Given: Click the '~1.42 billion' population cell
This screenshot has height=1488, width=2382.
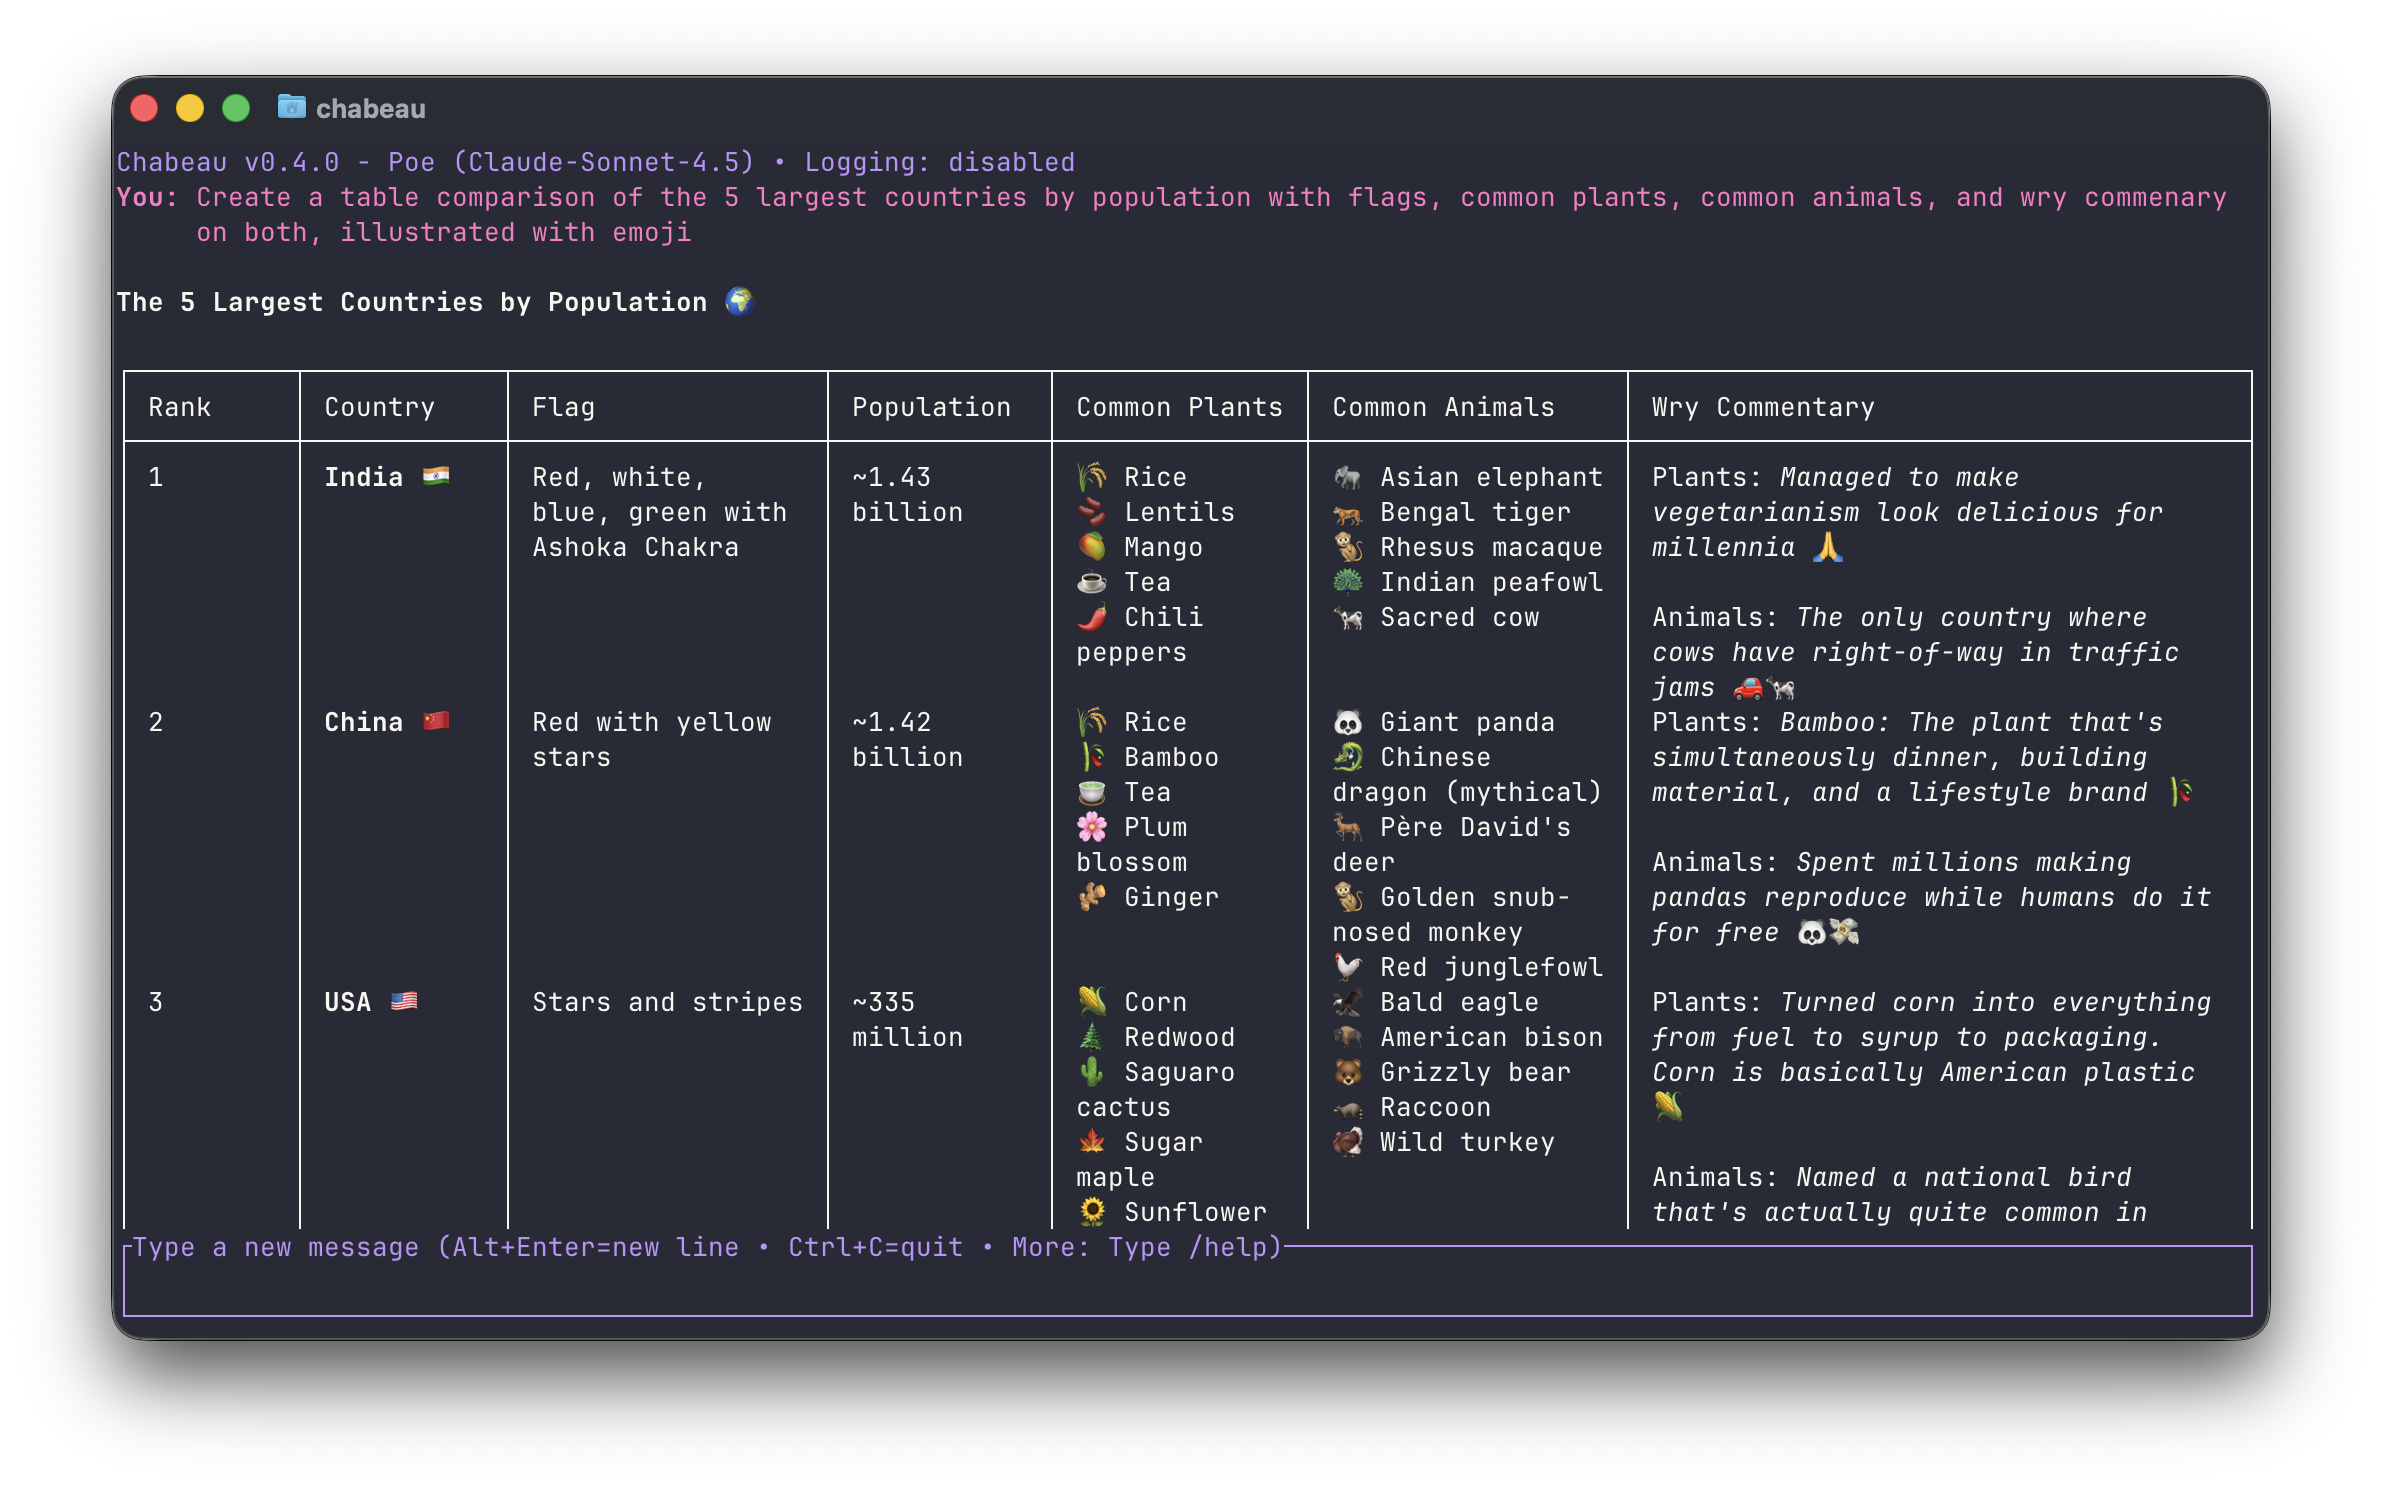Looking at the screenshot, I should 907,740.
